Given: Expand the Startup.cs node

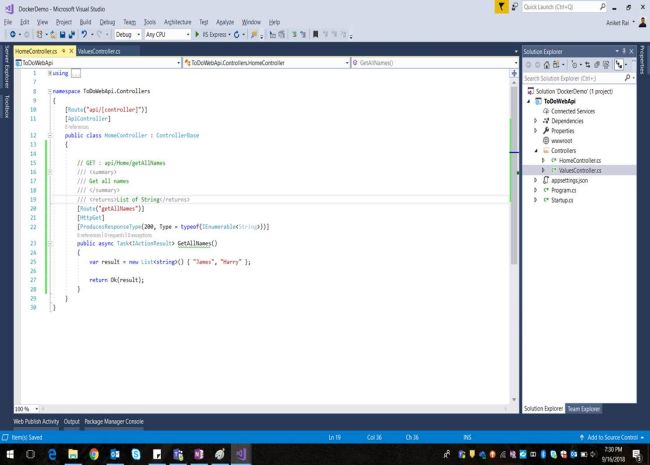Looking at the screenshot, I should (535, 200).
